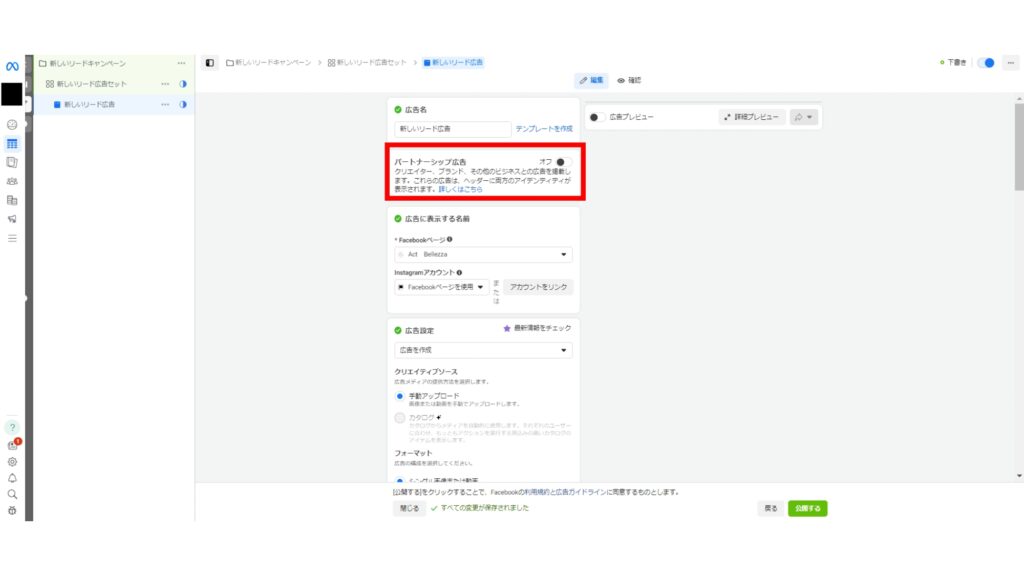This screenshot has height=576, width=1024.
Task: Click the megaphone ads icon in sidebar
Action: click(x=12, y=217)
